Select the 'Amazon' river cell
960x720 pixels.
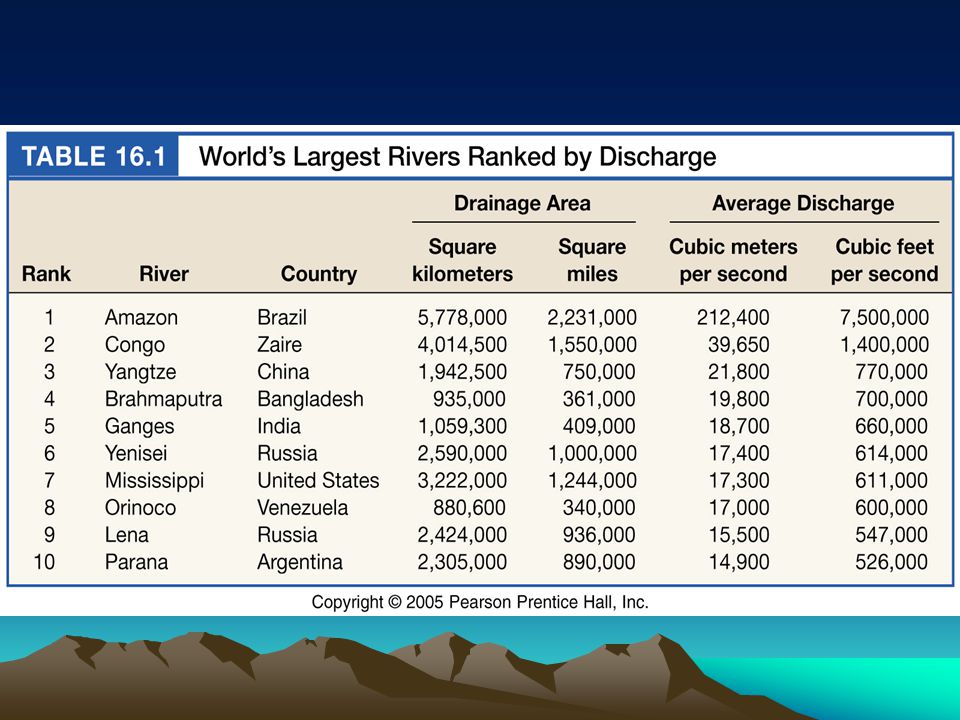[x=141, y=318]
